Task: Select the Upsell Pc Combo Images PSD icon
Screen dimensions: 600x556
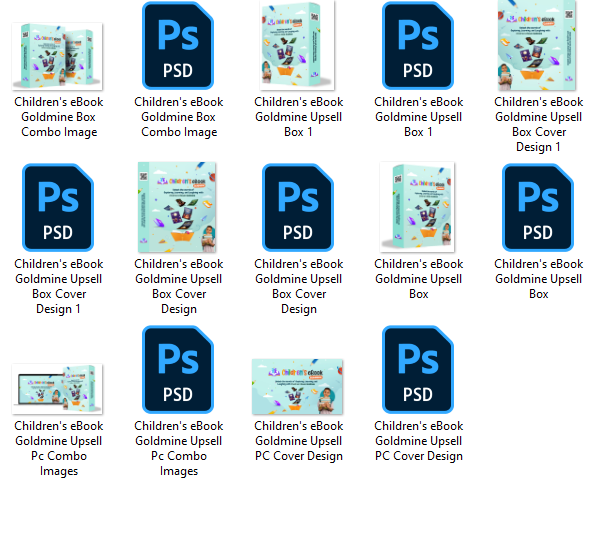Action: (x=178, y=369)
